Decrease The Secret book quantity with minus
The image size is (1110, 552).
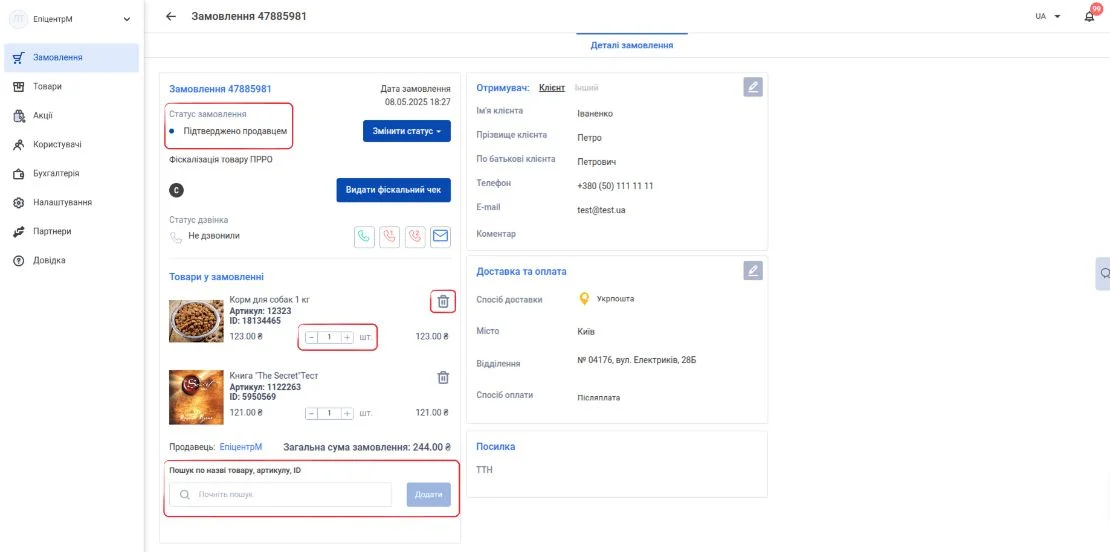(x=311, y=413)
